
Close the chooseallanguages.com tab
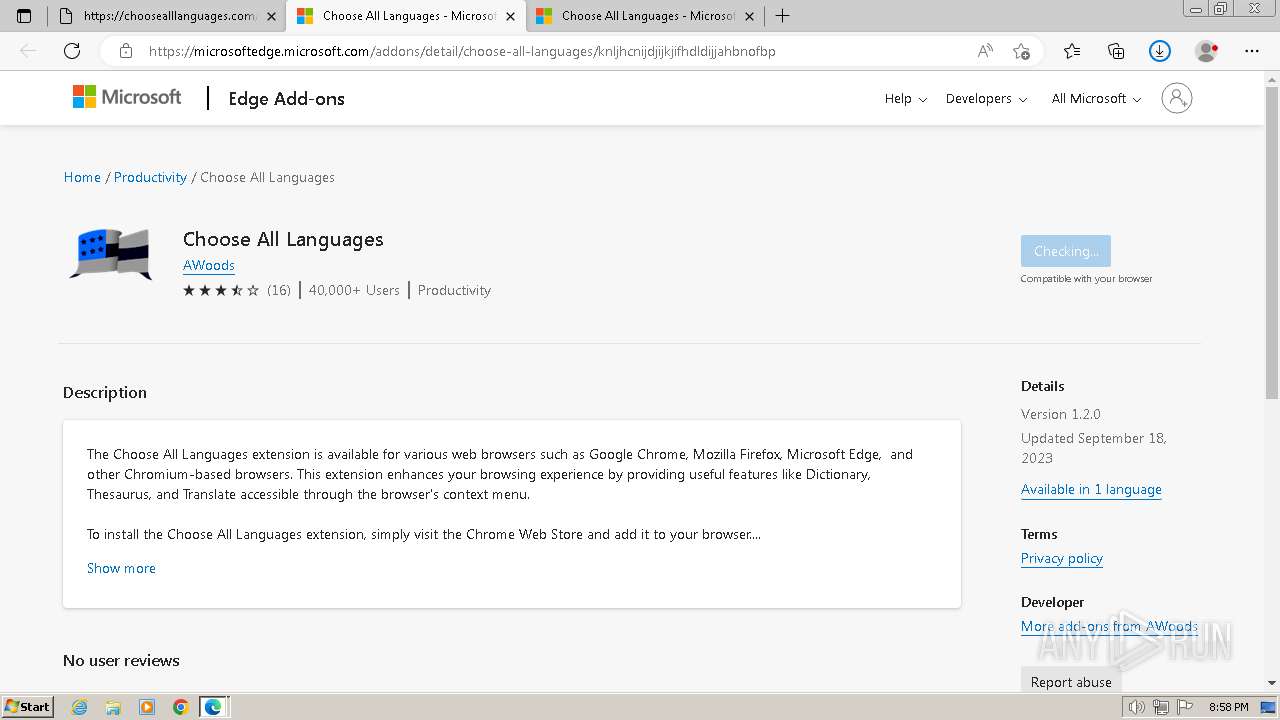click(271, 16)
